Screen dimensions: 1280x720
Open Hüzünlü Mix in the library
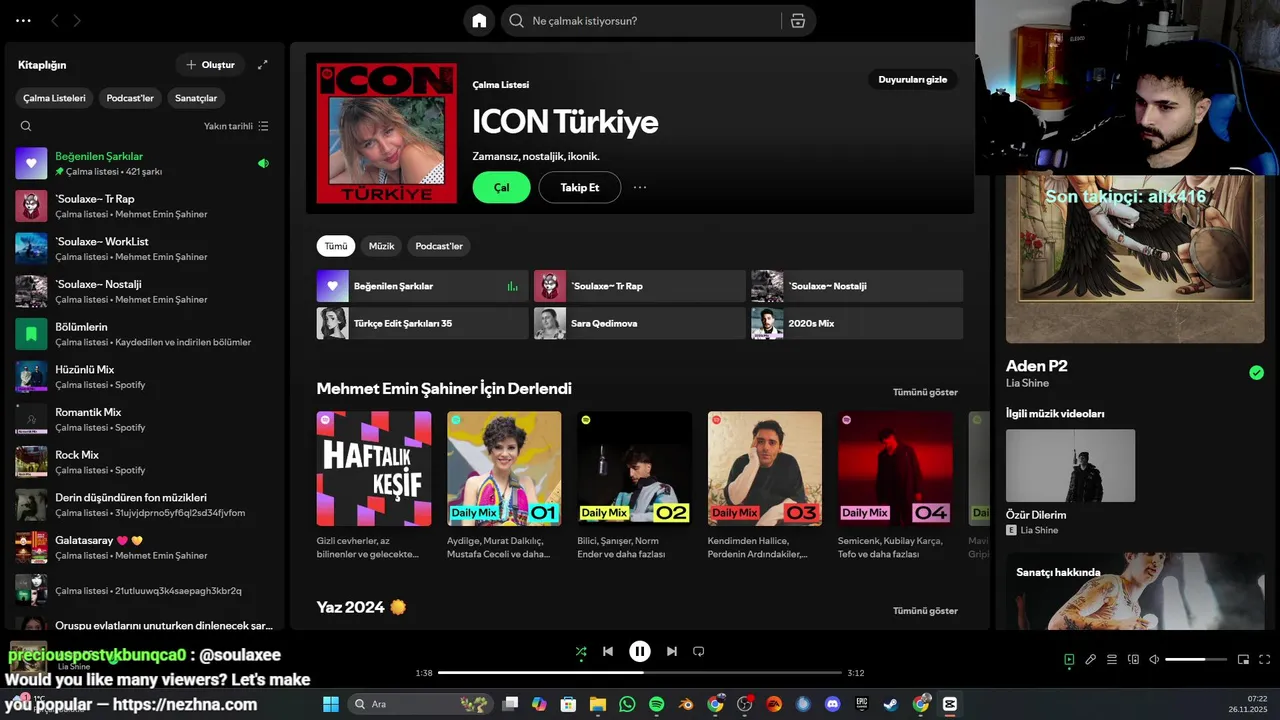click(145, 376)
